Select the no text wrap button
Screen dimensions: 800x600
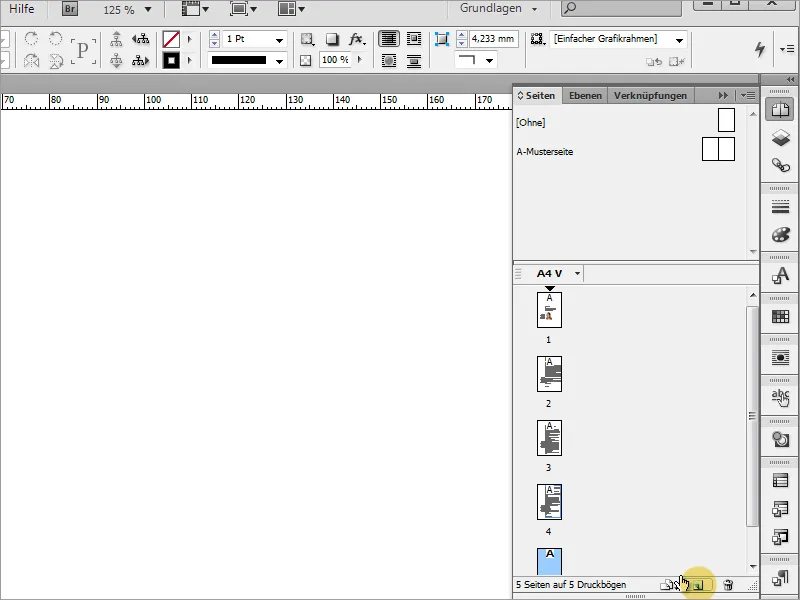(389, 39)
